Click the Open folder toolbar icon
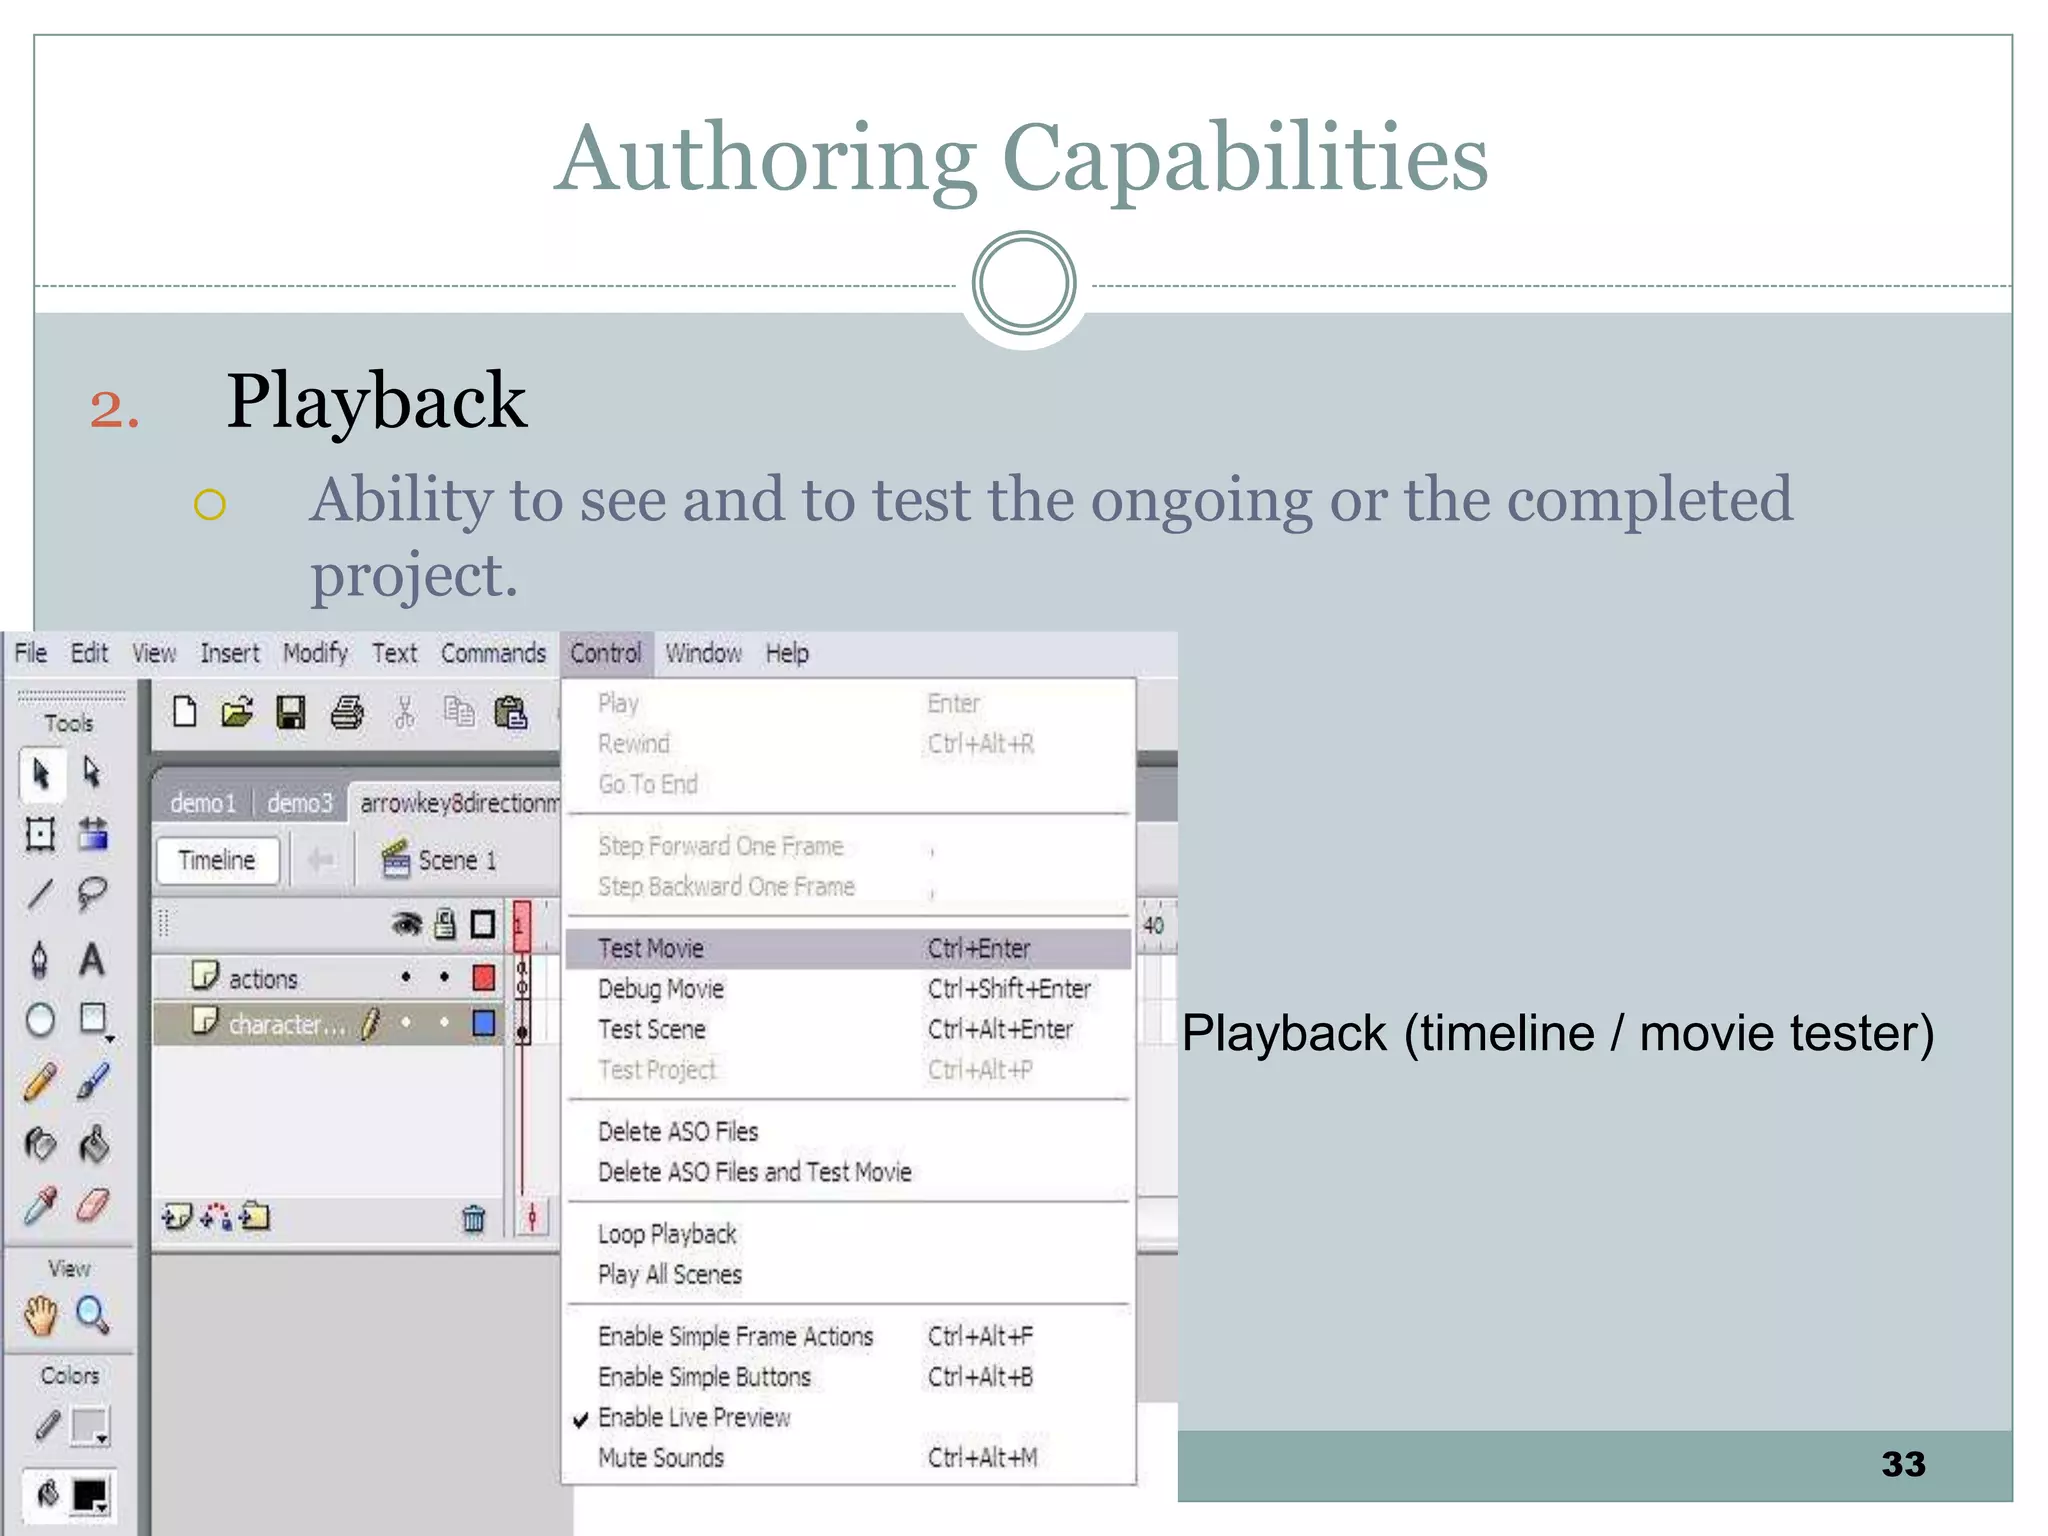 pos(238,712)
